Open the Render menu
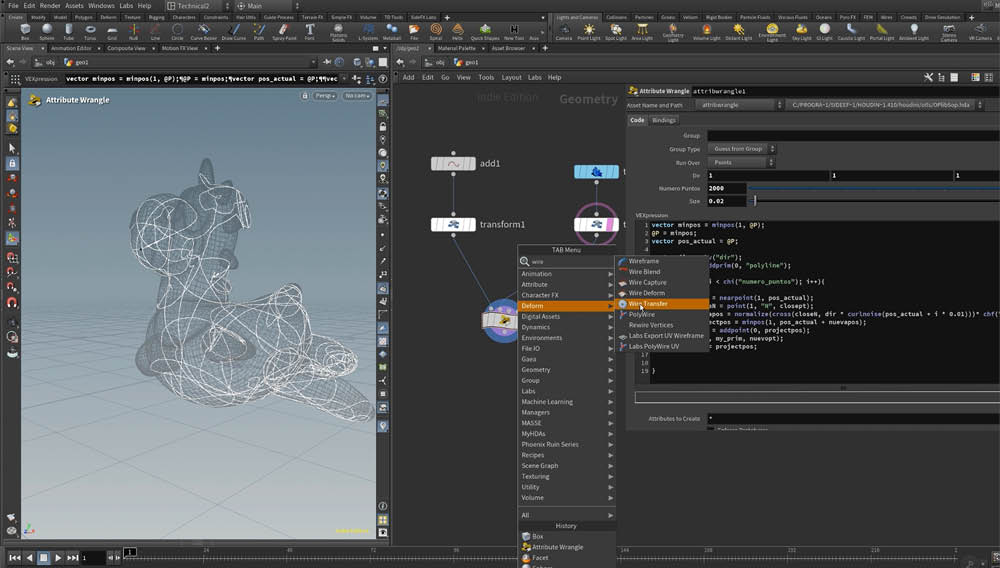This screenshot has width=1000, height=568. pos(50,6)
